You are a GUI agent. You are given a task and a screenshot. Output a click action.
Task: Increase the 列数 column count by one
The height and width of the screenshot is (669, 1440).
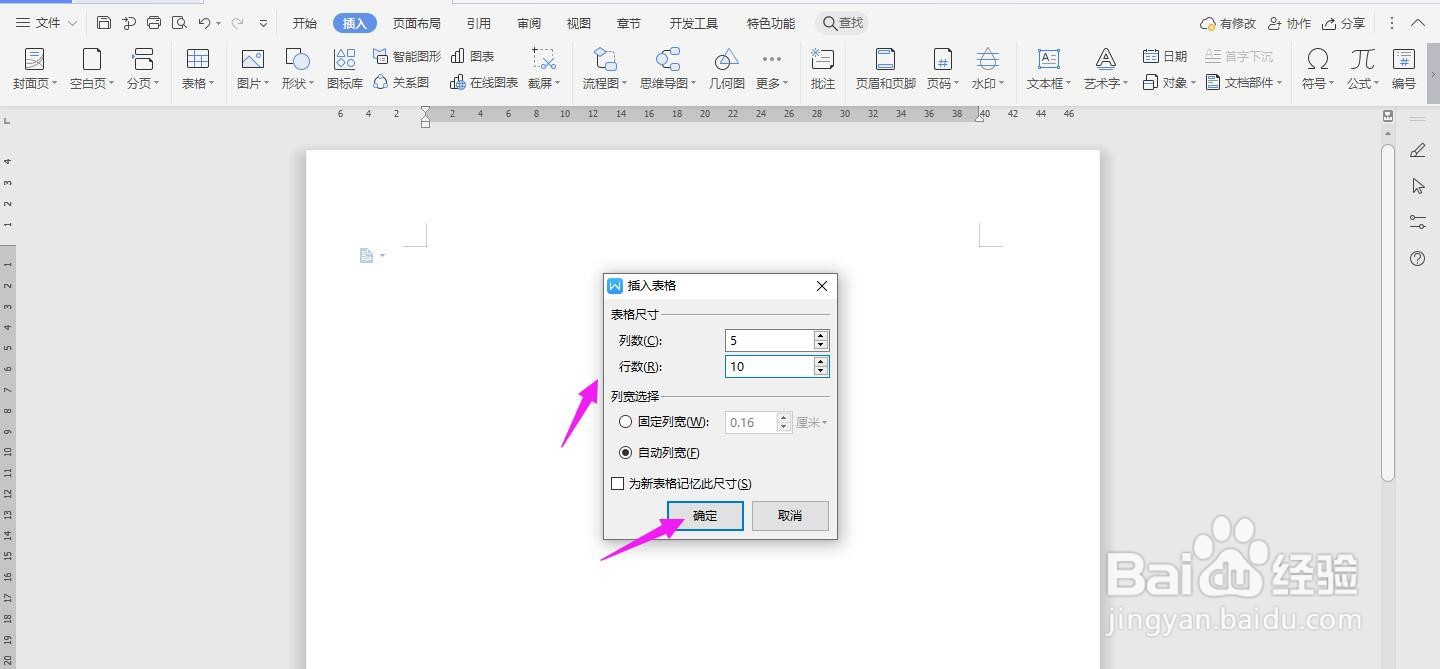tap(821, 336)
